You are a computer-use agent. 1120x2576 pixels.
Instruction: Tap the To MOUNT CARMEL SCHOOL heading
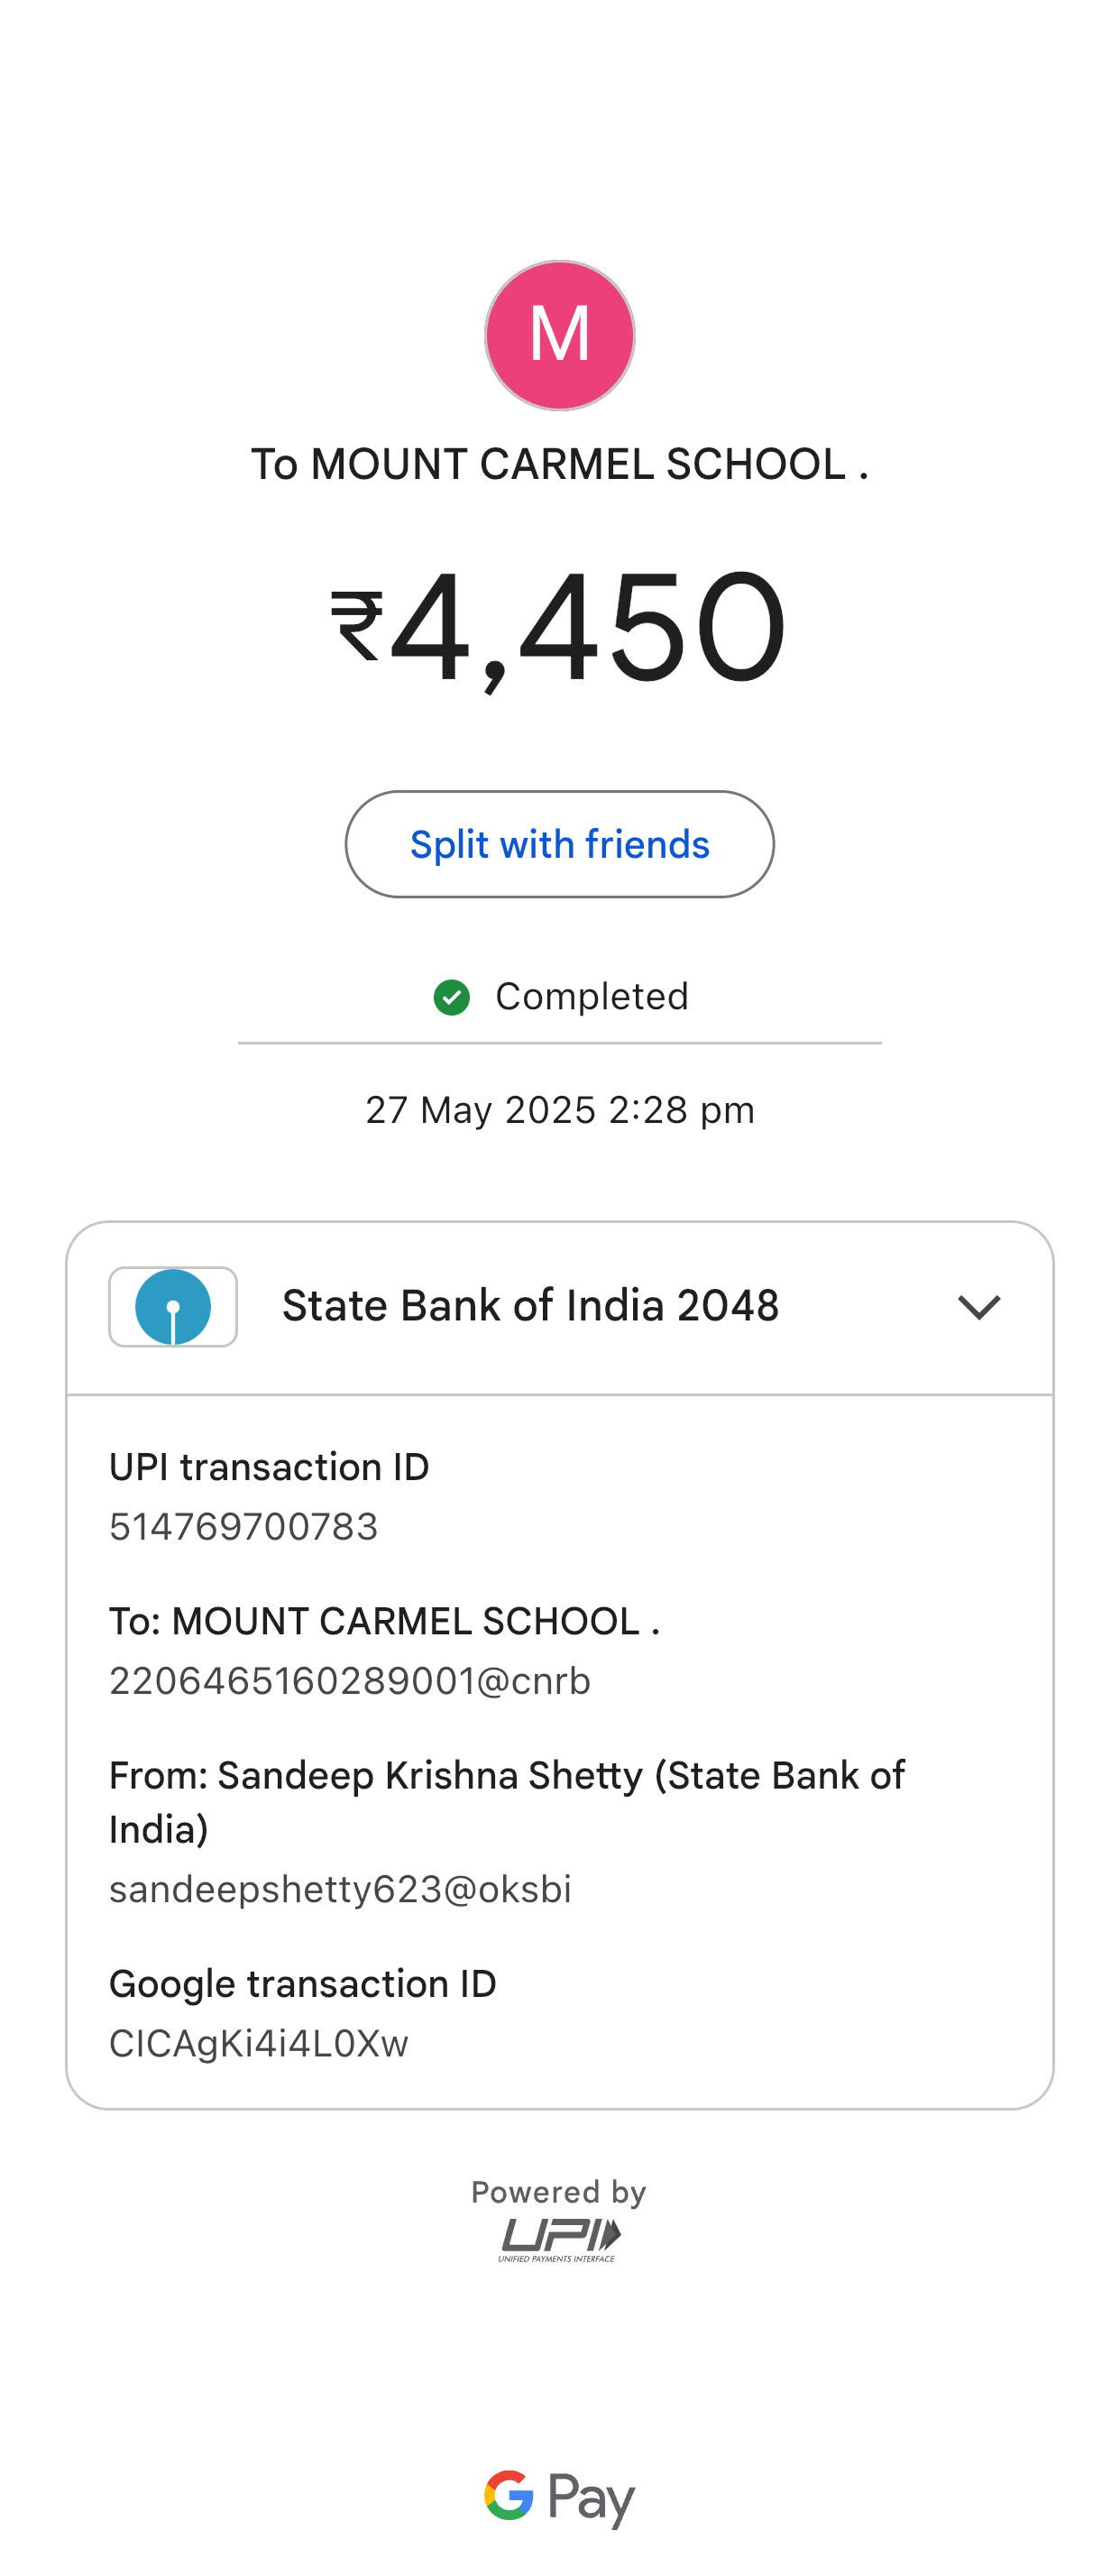coord(560,464)
